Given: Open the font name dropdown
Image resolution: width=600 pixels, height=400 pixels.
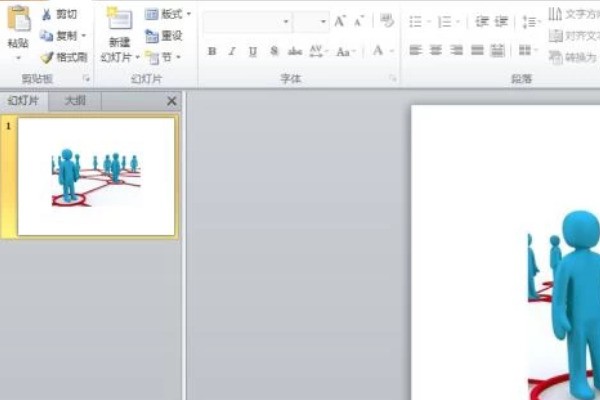Looking at the screenshot, I should [286, 21].
